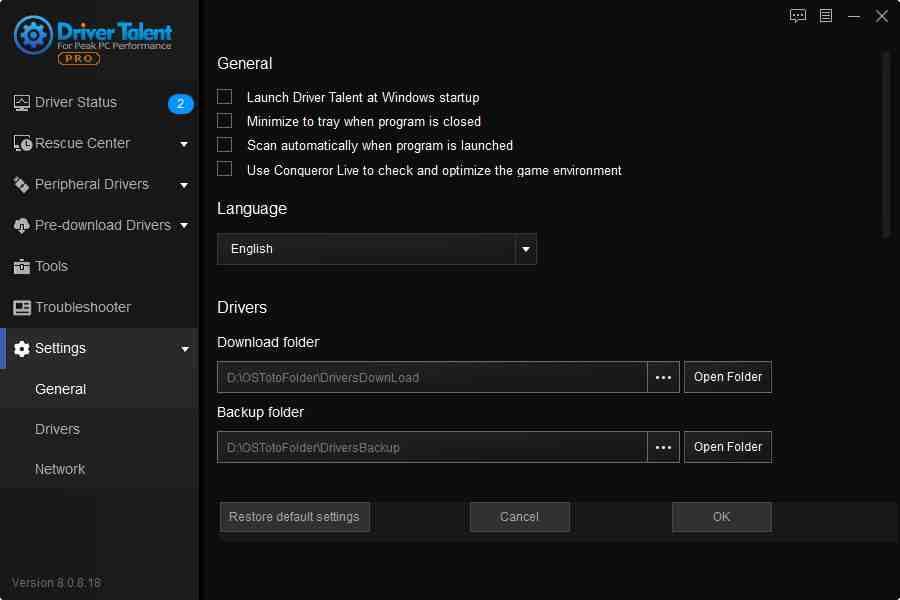The image size is (900, 600).
Task: Open the menu list icon in title bar
Action: click(826, 16)
